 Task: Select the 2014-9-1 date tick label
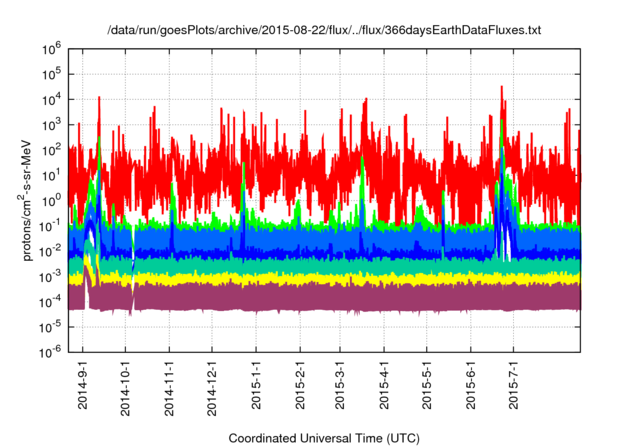[x=82, y=386]
